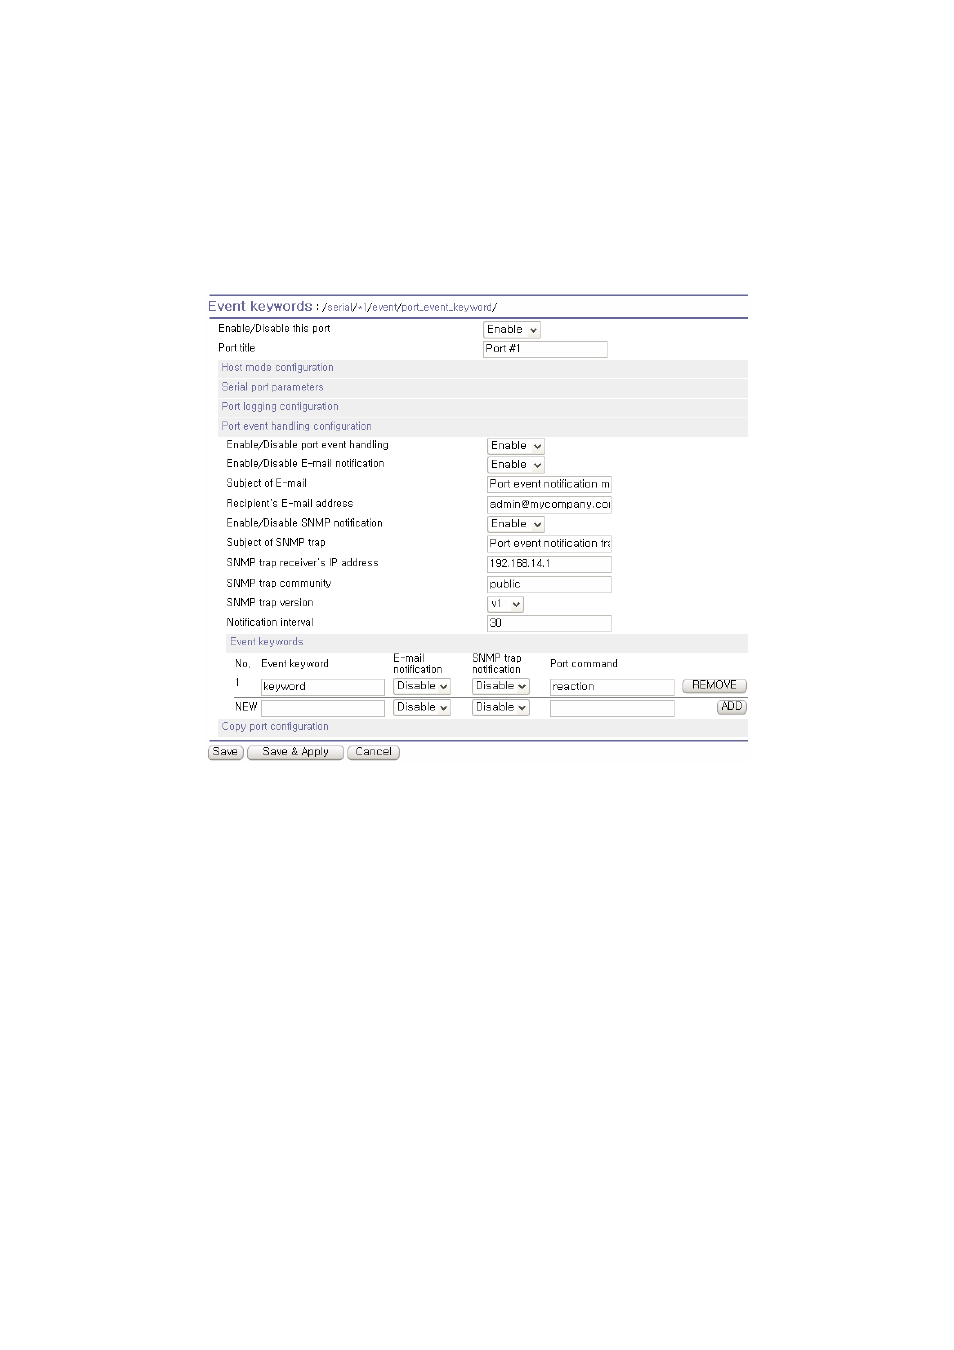Add the new event keyword
Screen dimensions: 954x1350
click(732, 707)
